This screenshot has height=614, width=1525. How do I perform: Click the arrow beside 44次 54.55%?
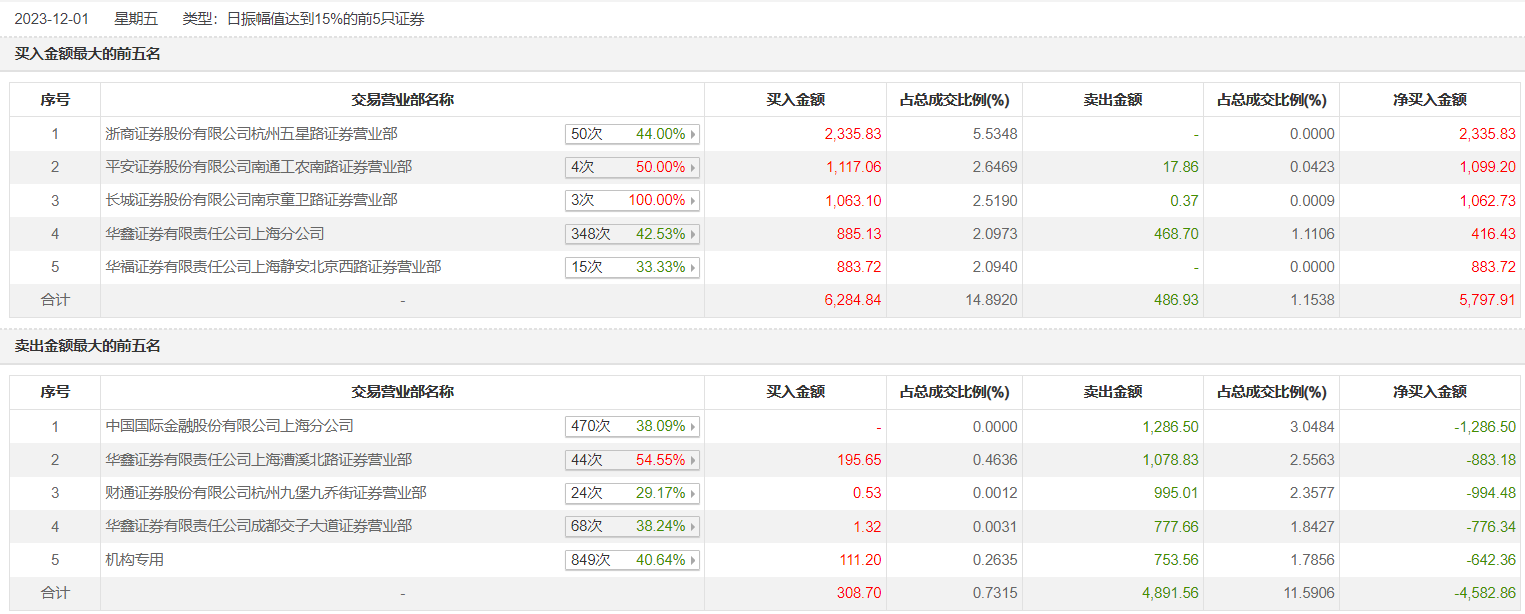(x=693, y=460)
